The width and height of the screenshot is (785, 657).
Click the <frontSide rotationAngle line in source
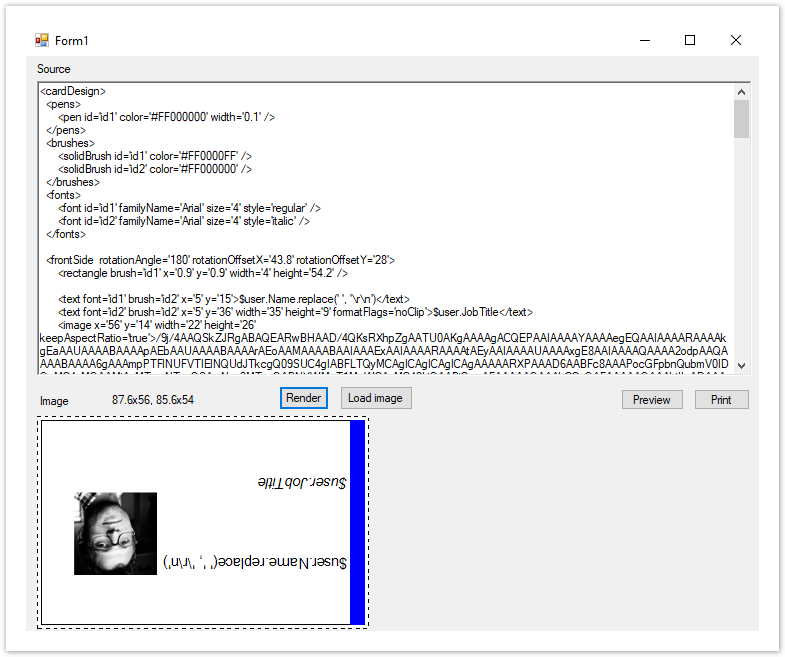tap(220, 260)
